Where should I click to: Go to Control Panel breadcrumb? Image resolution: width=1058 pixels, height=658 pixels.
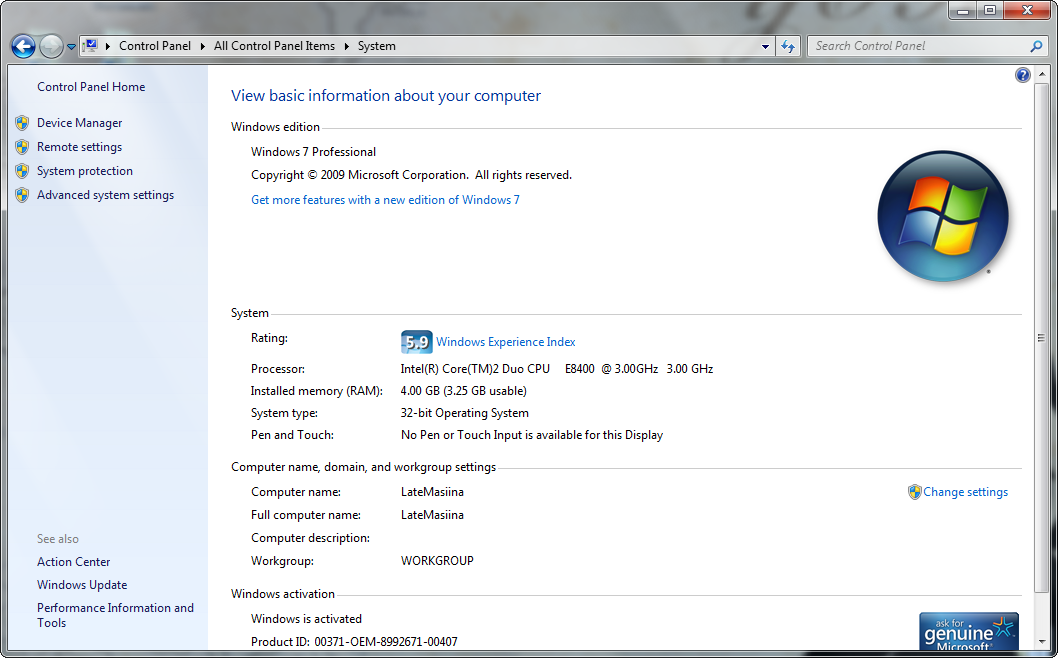(x=155, y=46)
